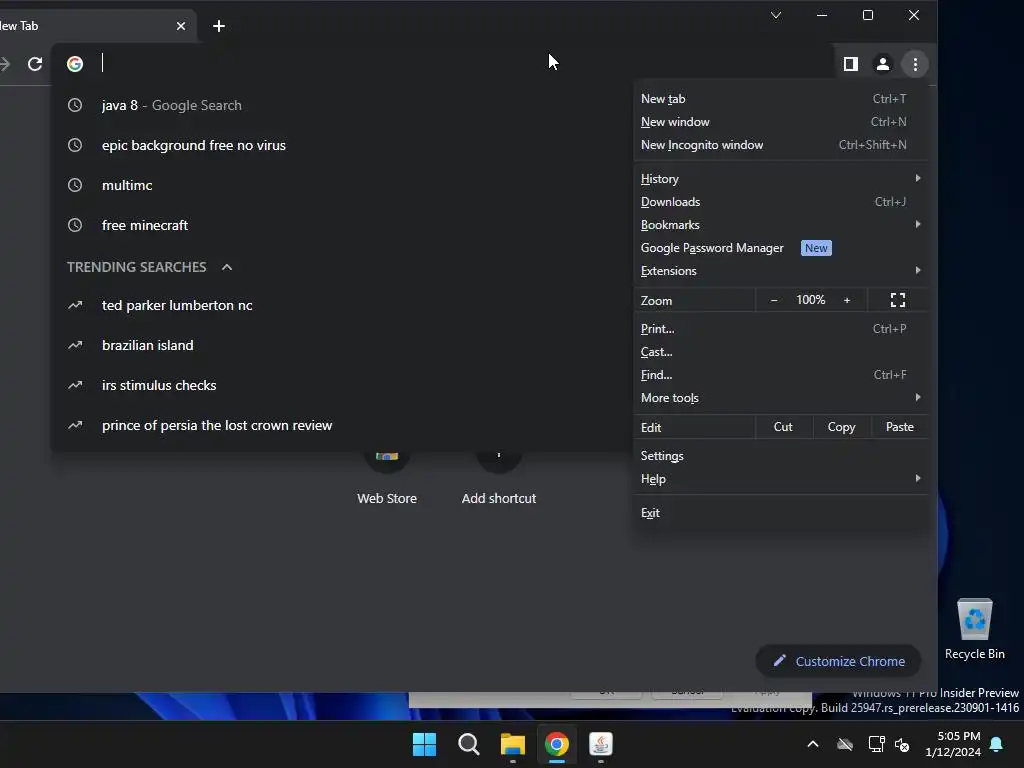Click the notification bell icon
The image size is (1024, 768).
(x=997, y=744)
